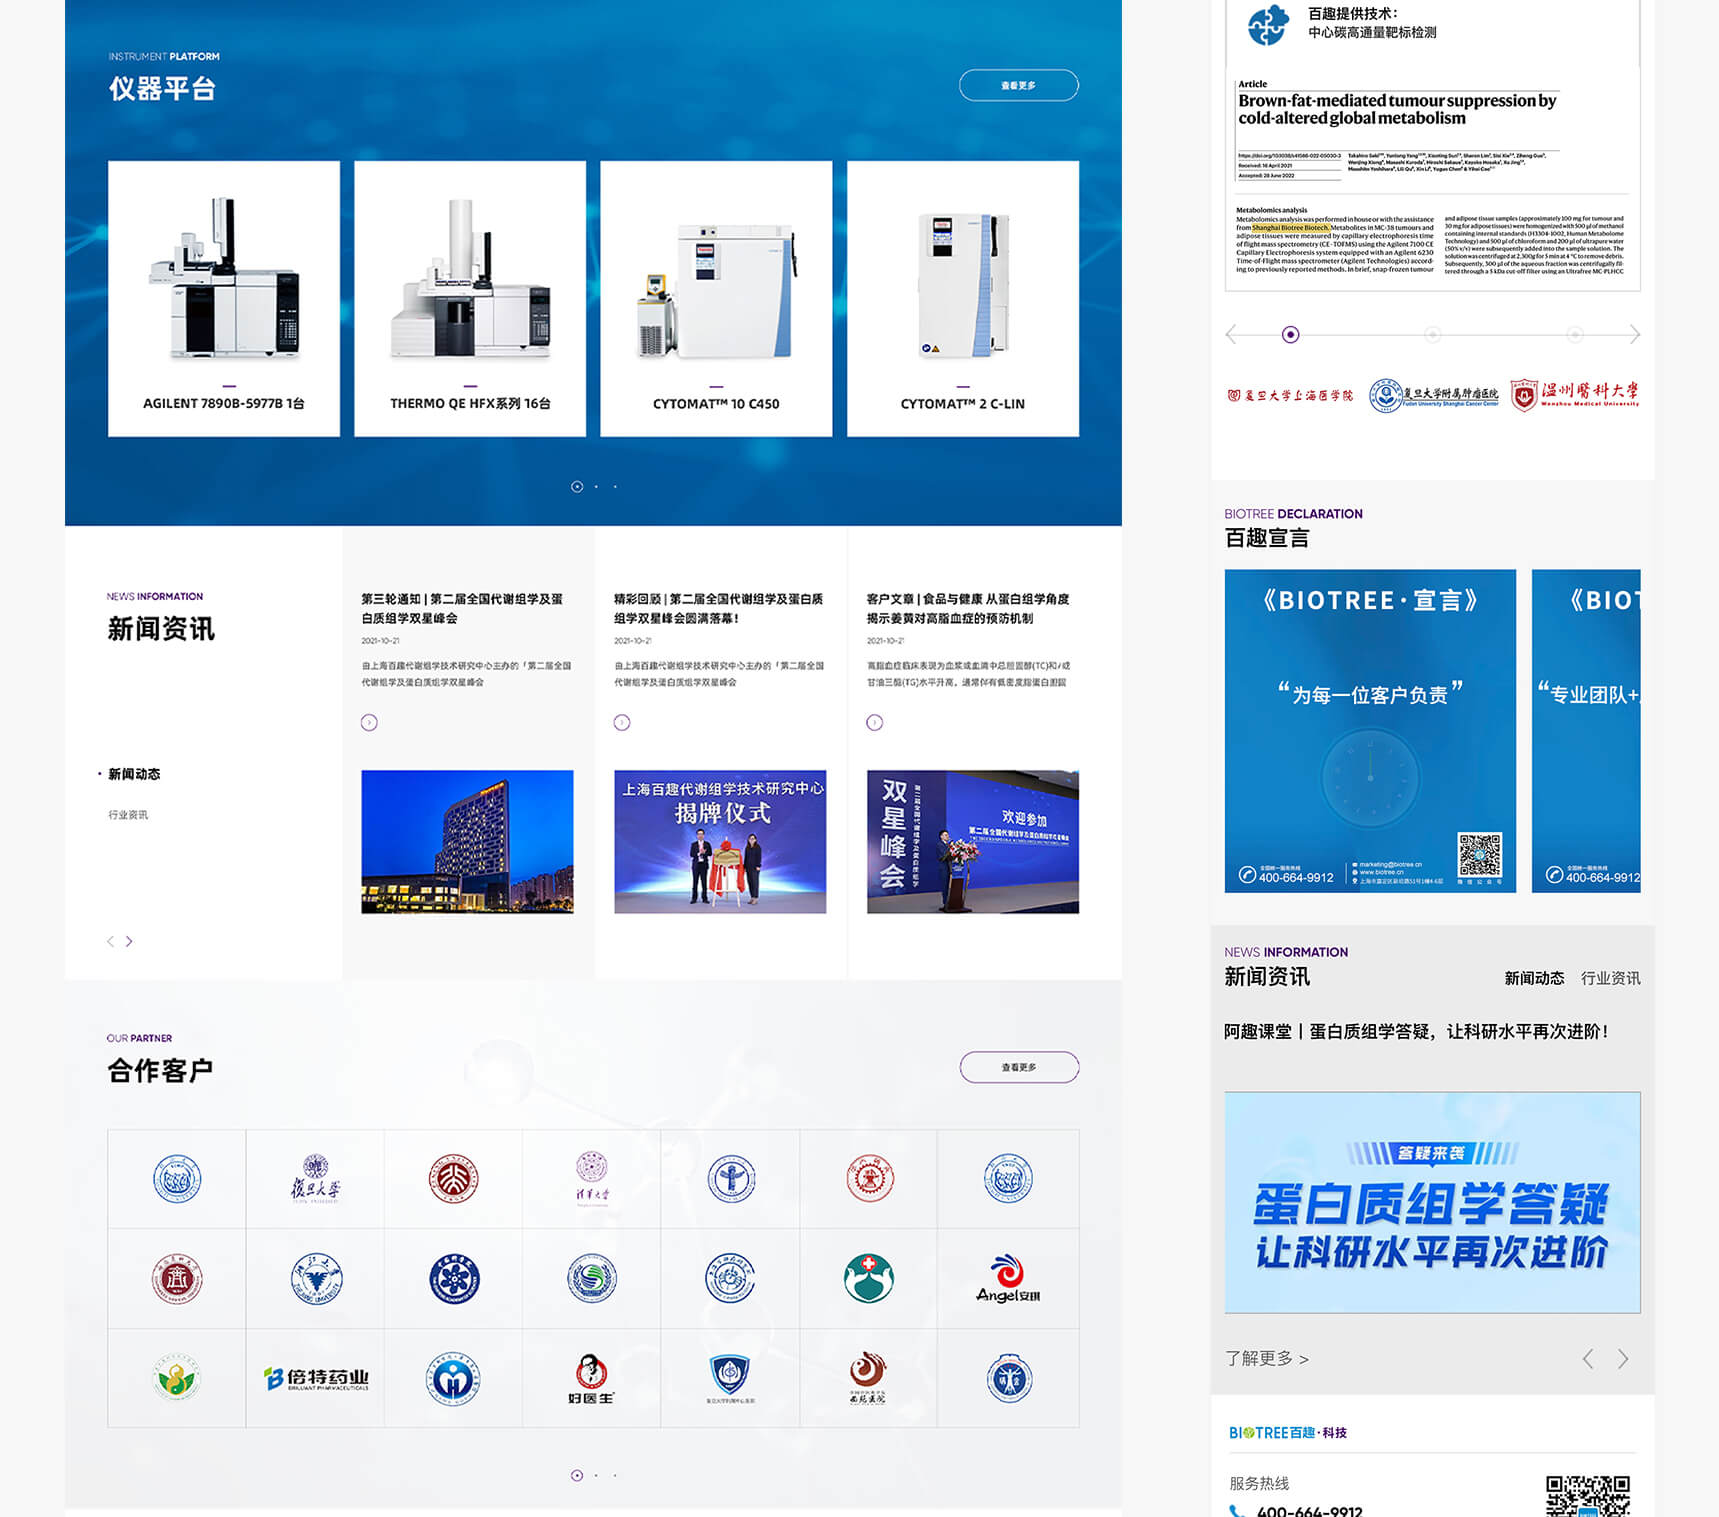The height and width of the screenshot is (1517, 1719).
Task: Open 复旦大学附属肿瘤医院 logo in mobile view
Action: click(1434, 395)
